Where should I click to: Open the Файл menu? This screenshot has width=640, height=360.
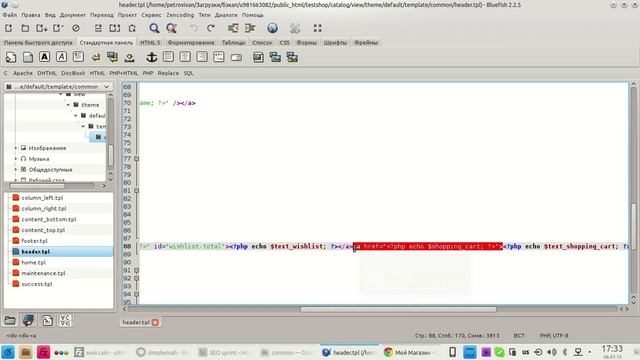pyautogui.click(x=10, y=15)
